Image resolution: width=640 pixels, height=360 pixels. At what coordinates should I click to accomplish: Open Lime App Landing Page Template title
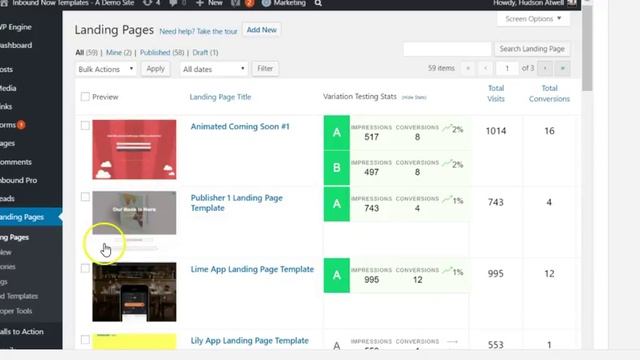click(252, 269)
